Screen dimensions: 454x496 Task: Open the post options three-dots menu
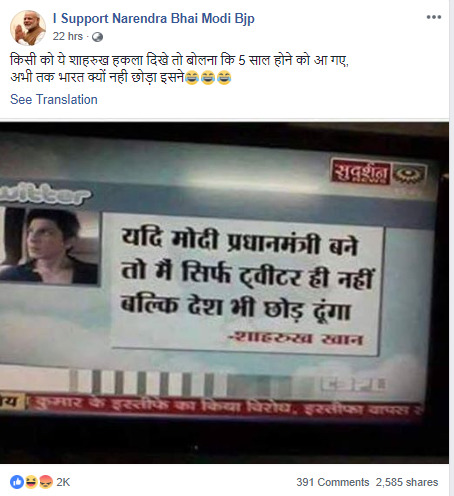pos(434,17)
